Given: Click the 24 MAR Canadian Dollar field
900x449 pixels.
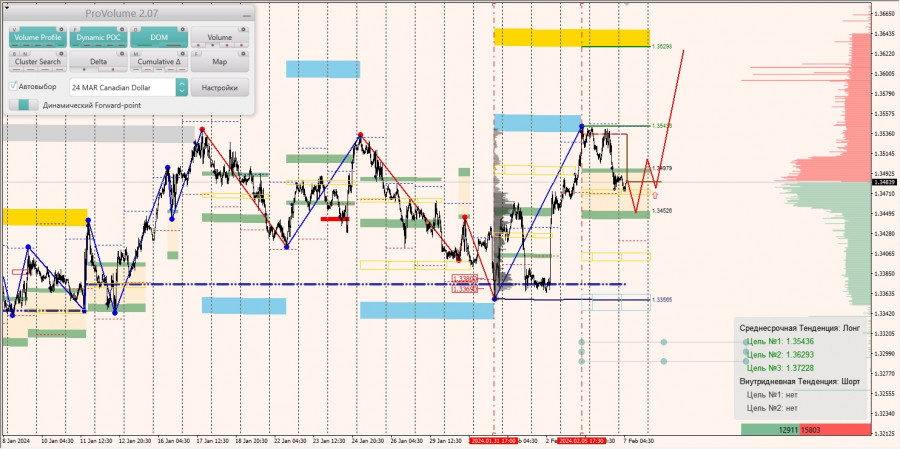Looking at the screenshot, I should [x=123, y=87].
